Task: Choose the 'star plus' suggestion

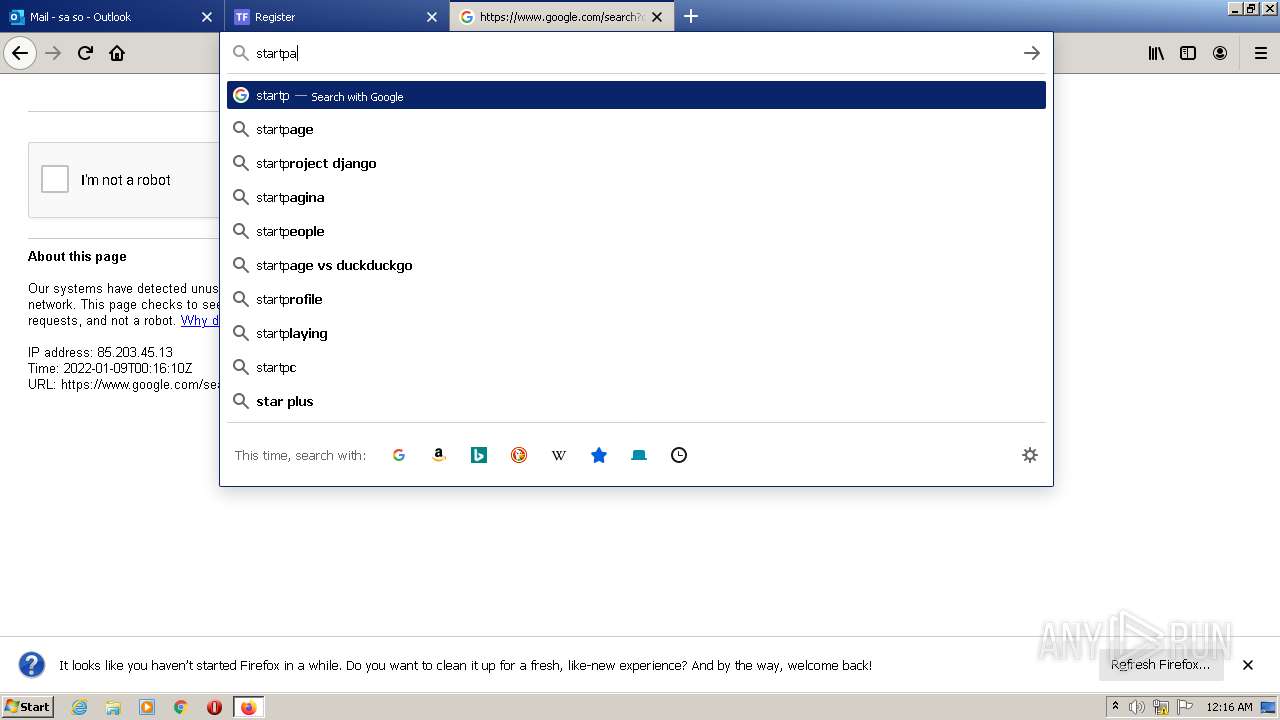Action: click(x=636, y=401)
